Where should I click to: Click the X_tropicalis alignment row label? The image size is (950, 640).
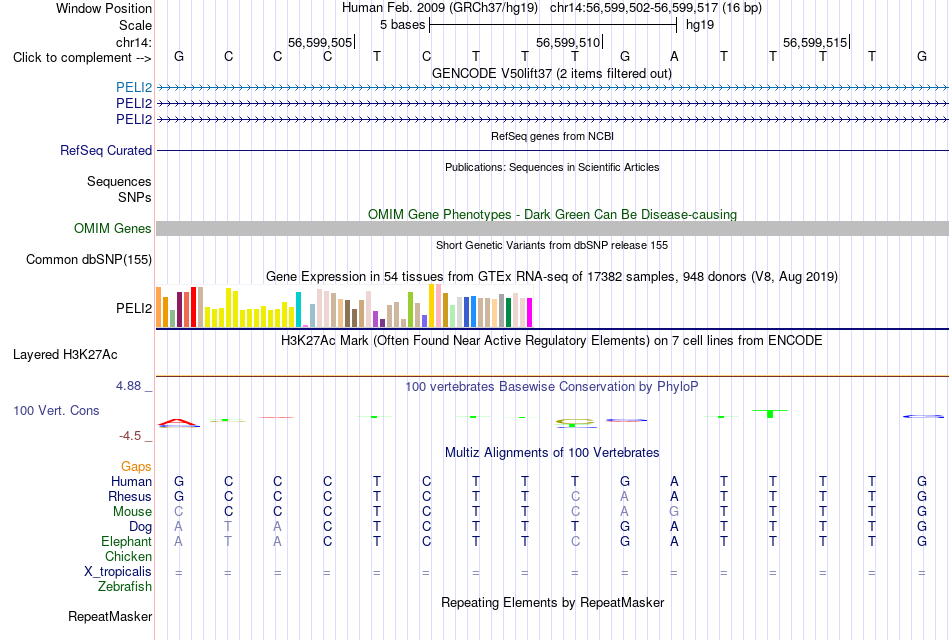[118, 572]
